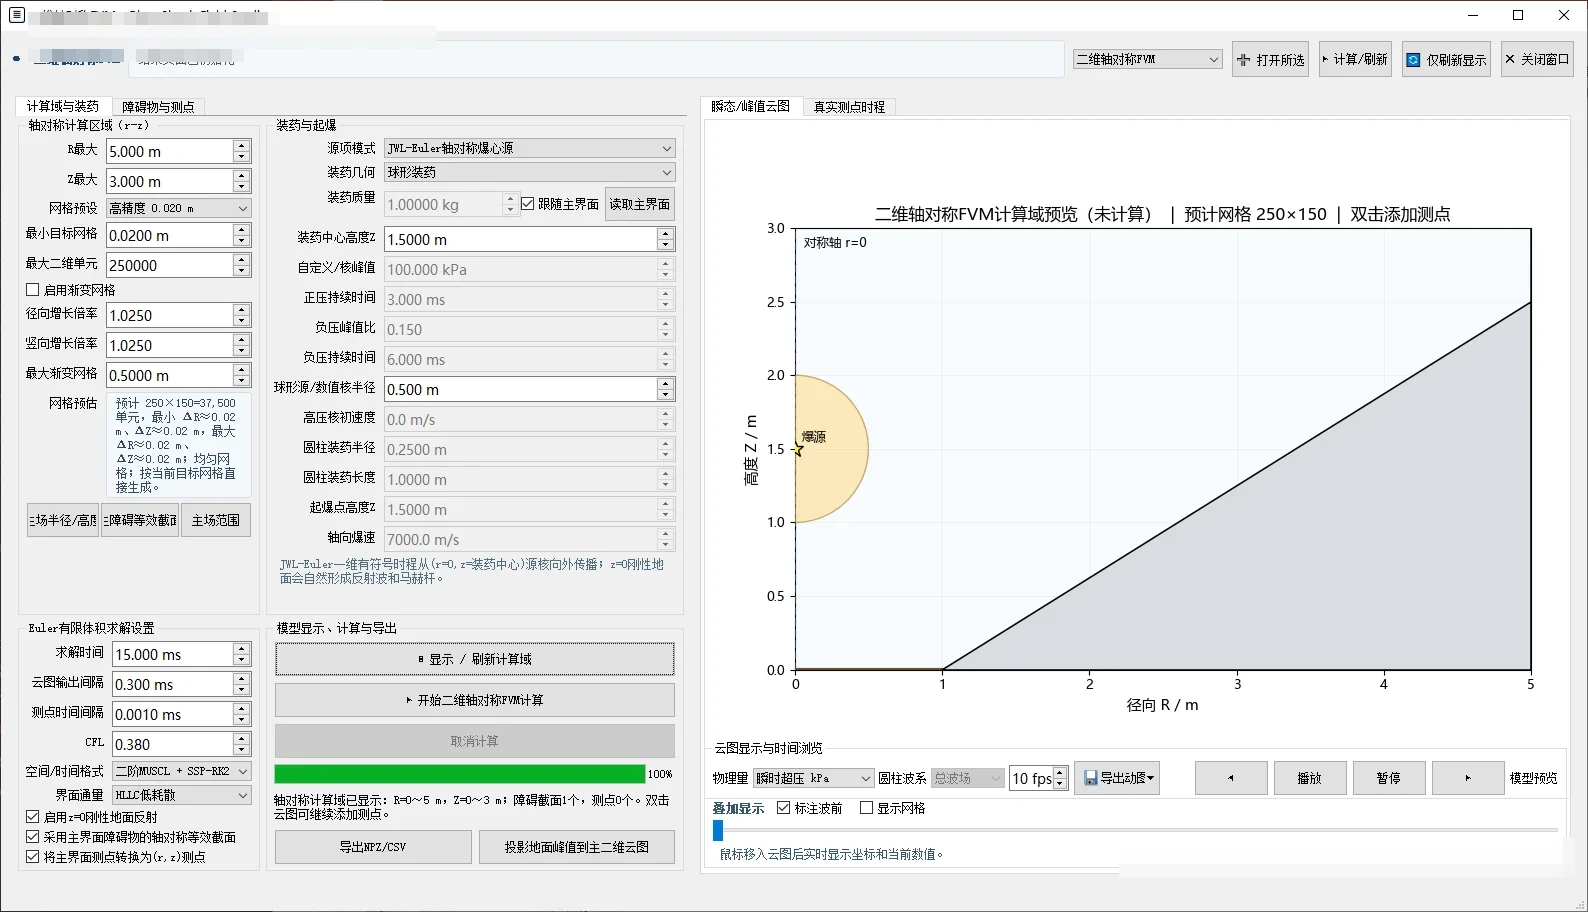Image resolution: width=1588 pixels, height=912 pixels.
Task: Increase 最大二维单元 with the up arrow
Action: point(241,260)
